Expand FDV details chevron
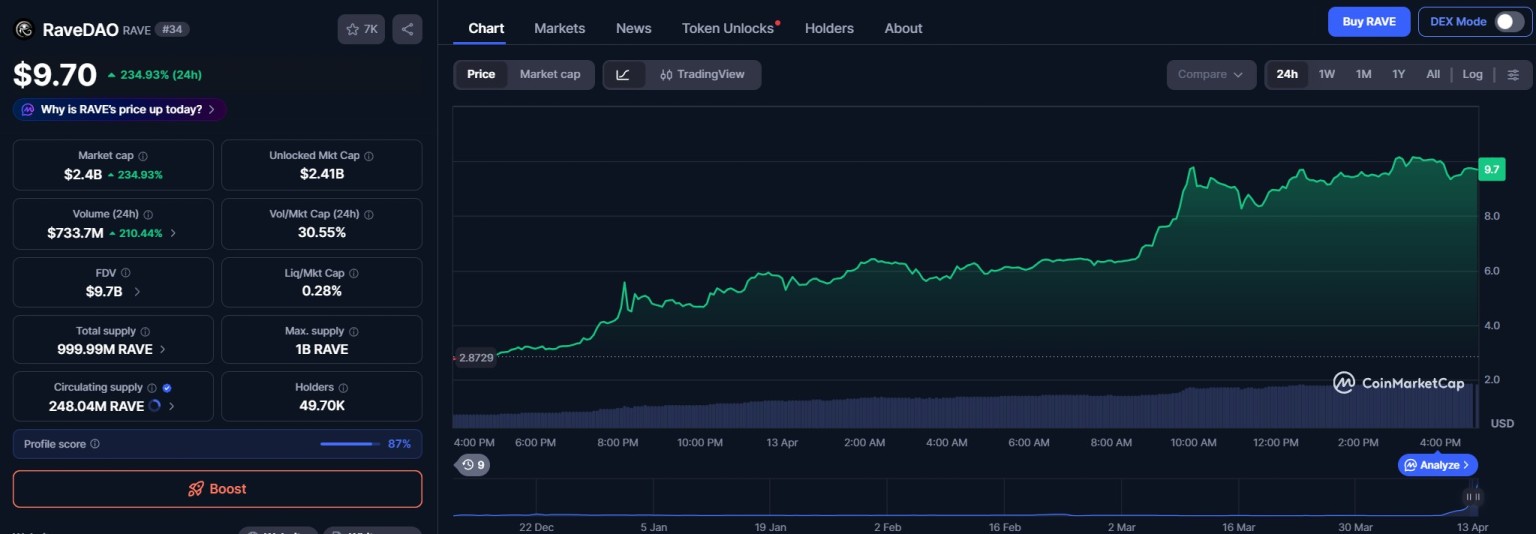Screen dimensions: 1536x534 click(137, 291)
